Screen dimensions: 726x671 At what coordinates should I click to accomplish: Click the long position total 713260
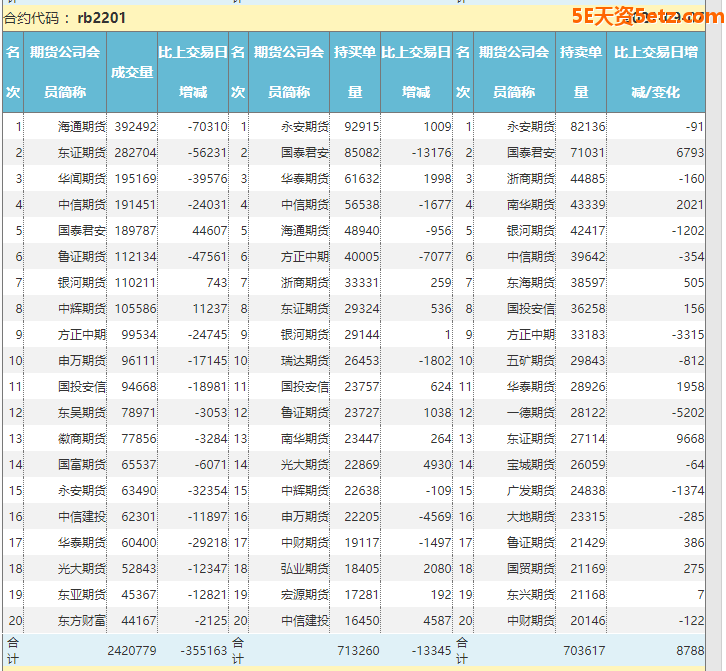point(356,651)
